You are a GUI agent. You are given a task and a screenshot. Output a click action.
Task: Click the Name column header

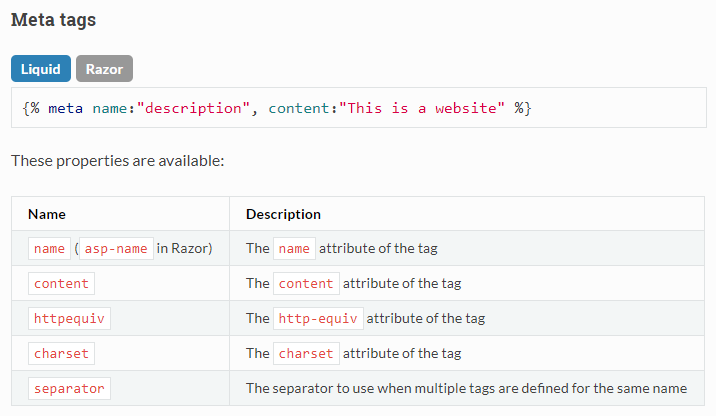pyautogui.click(x=47, y=214)
